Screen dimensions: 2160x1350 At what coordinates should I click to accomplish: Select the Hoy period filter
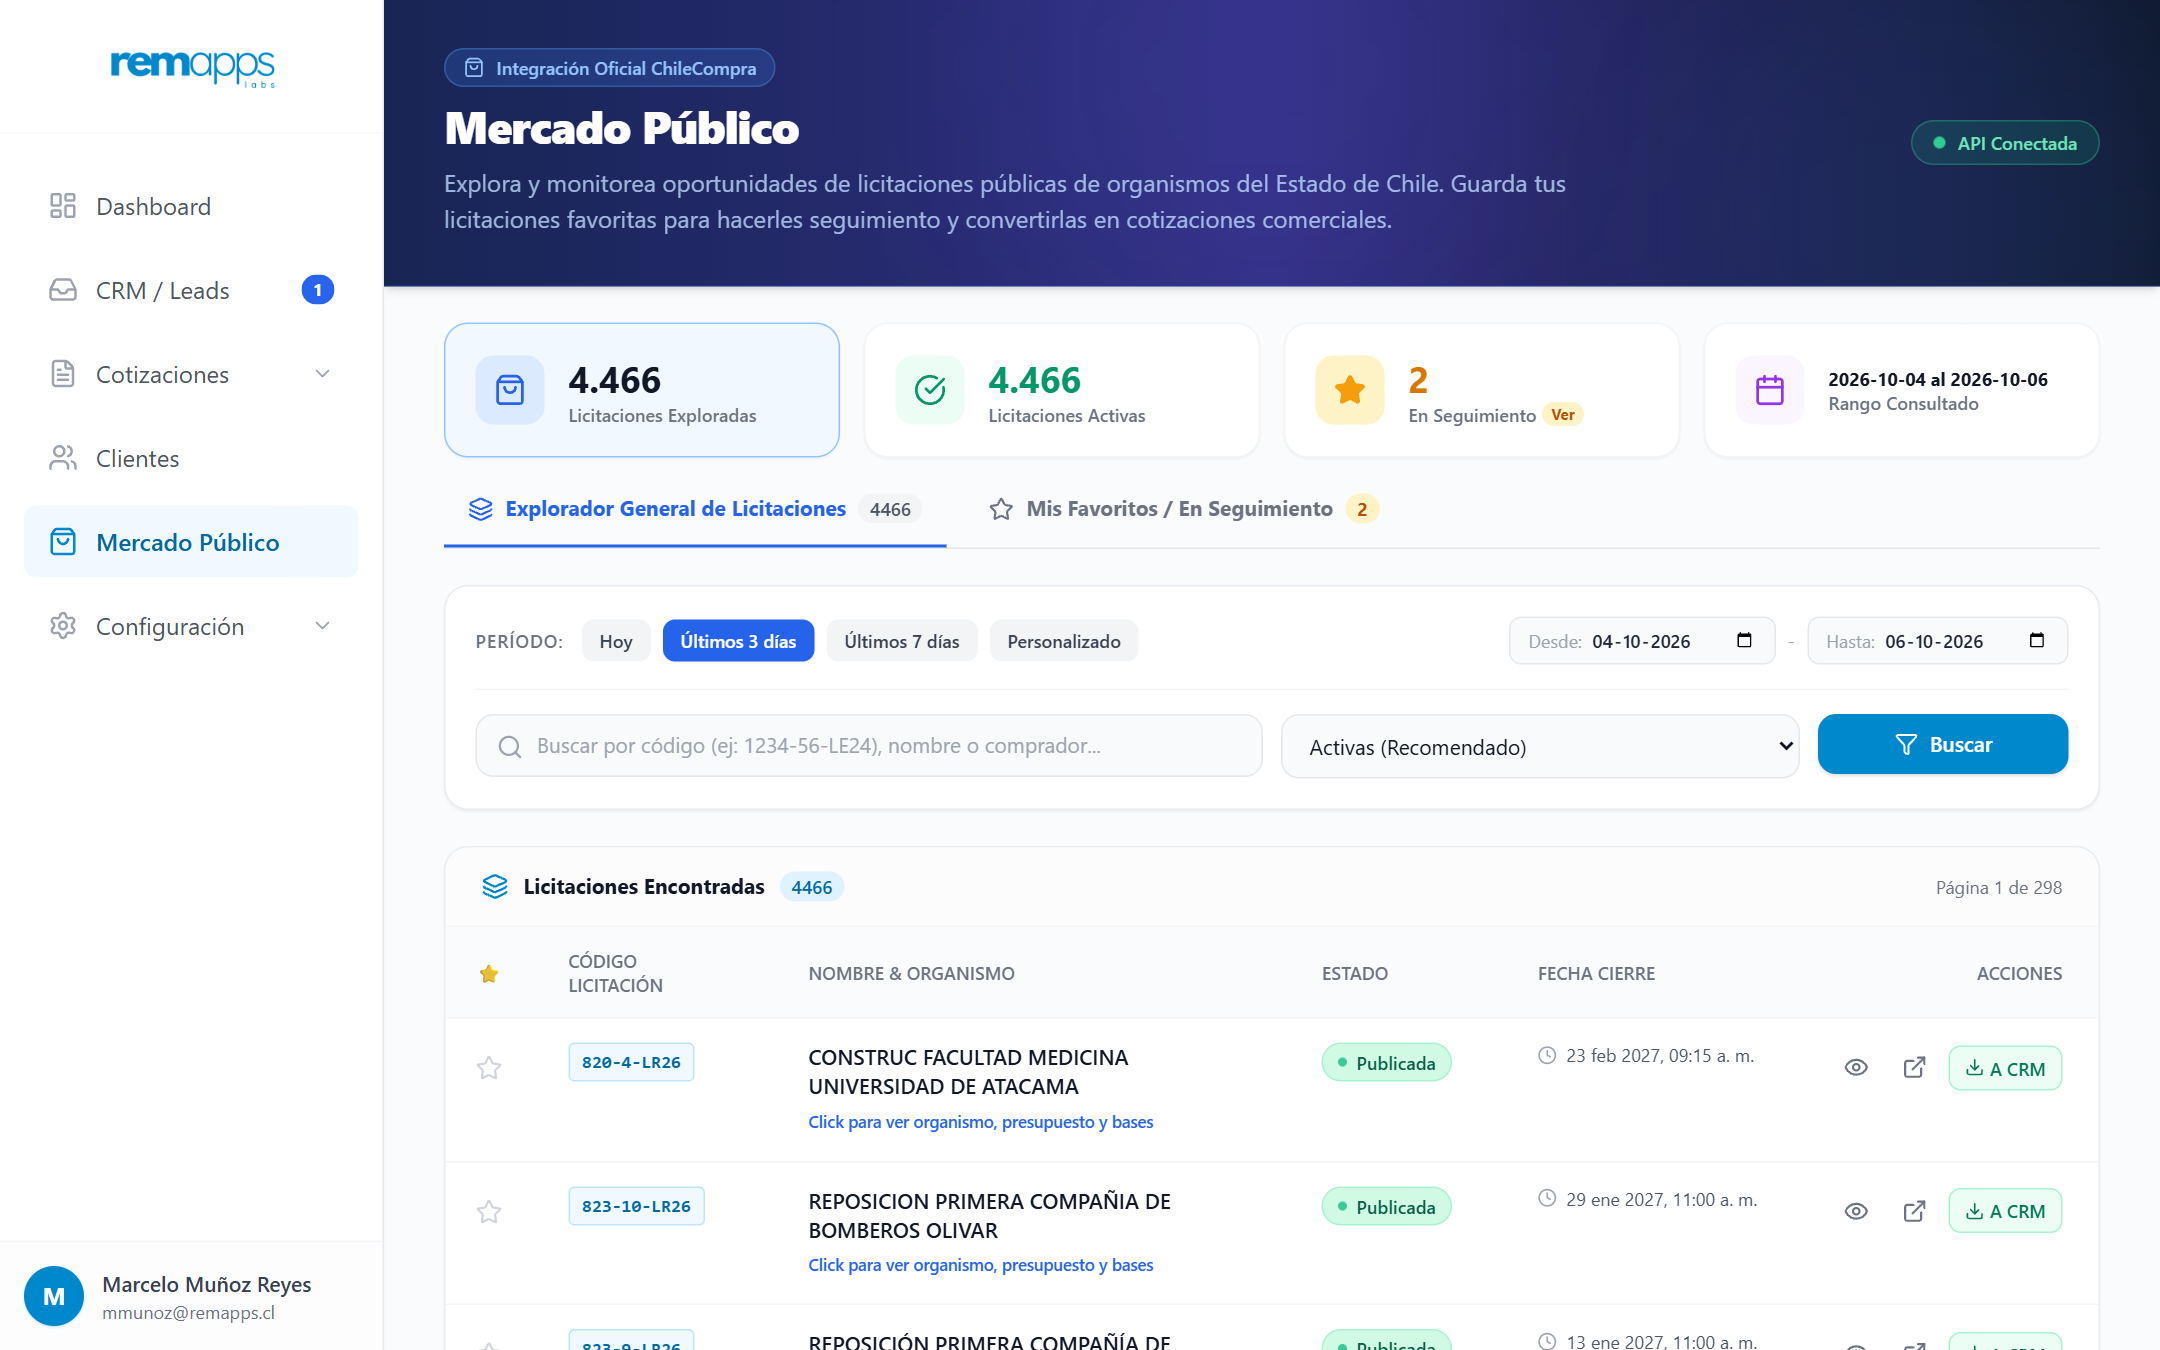(616, 641)
